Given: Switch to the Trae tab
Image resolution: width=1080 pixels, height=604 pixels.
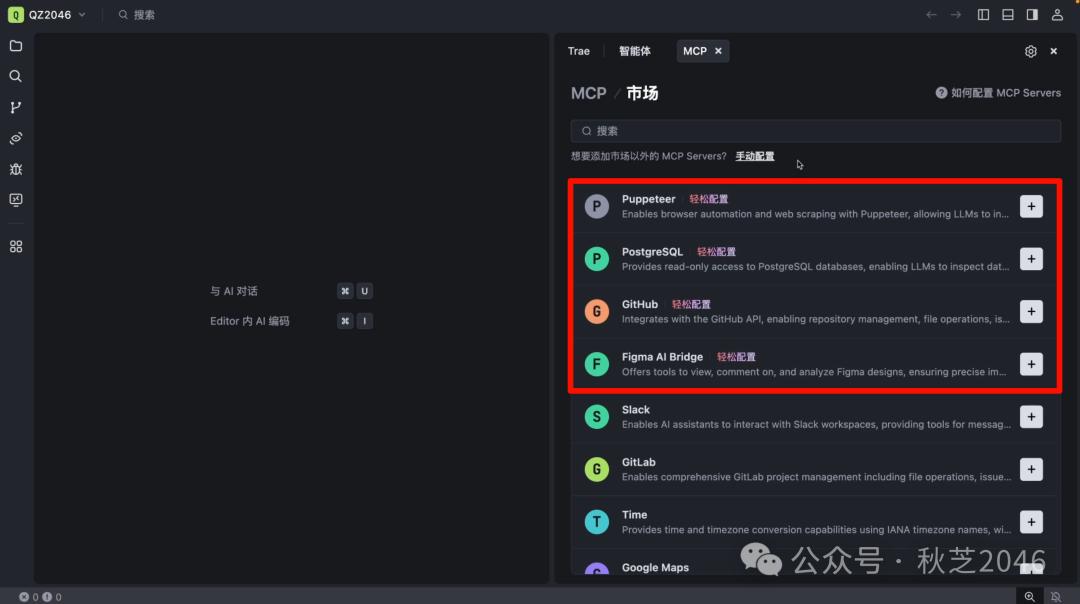Looking at the screenshot, I should click(x=579, y=51).
